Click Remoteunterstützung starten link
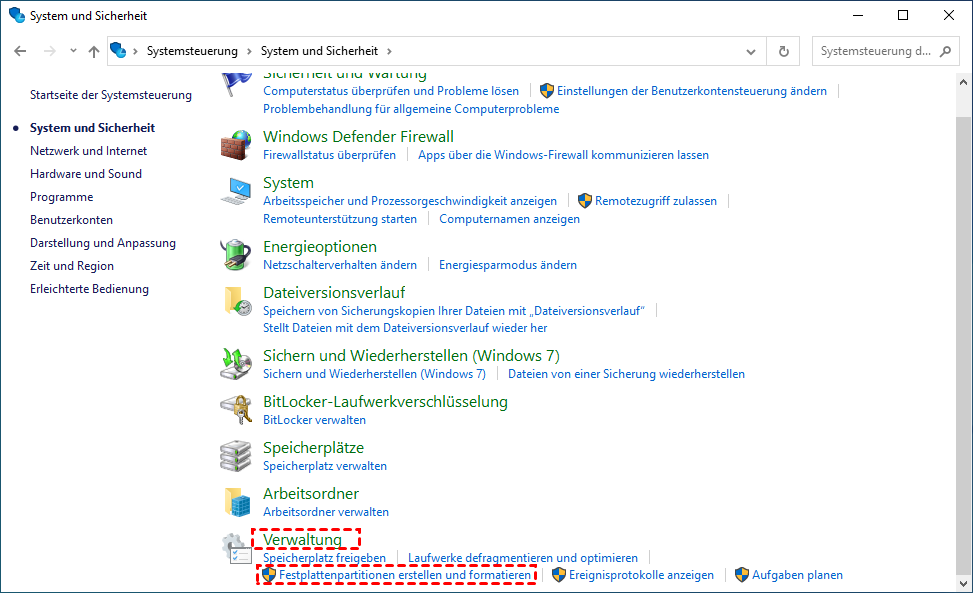The width and height of the screenshot is (973, 593). (x=340, y=219)
